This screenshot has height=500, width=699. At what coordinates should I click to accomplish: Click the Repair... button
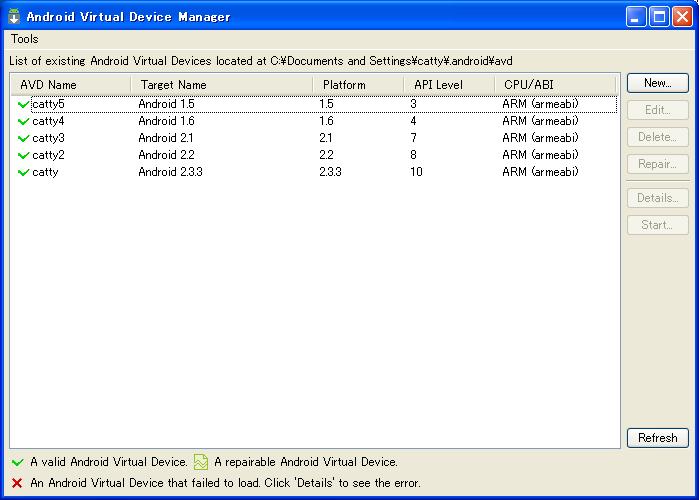pos(658,164)
